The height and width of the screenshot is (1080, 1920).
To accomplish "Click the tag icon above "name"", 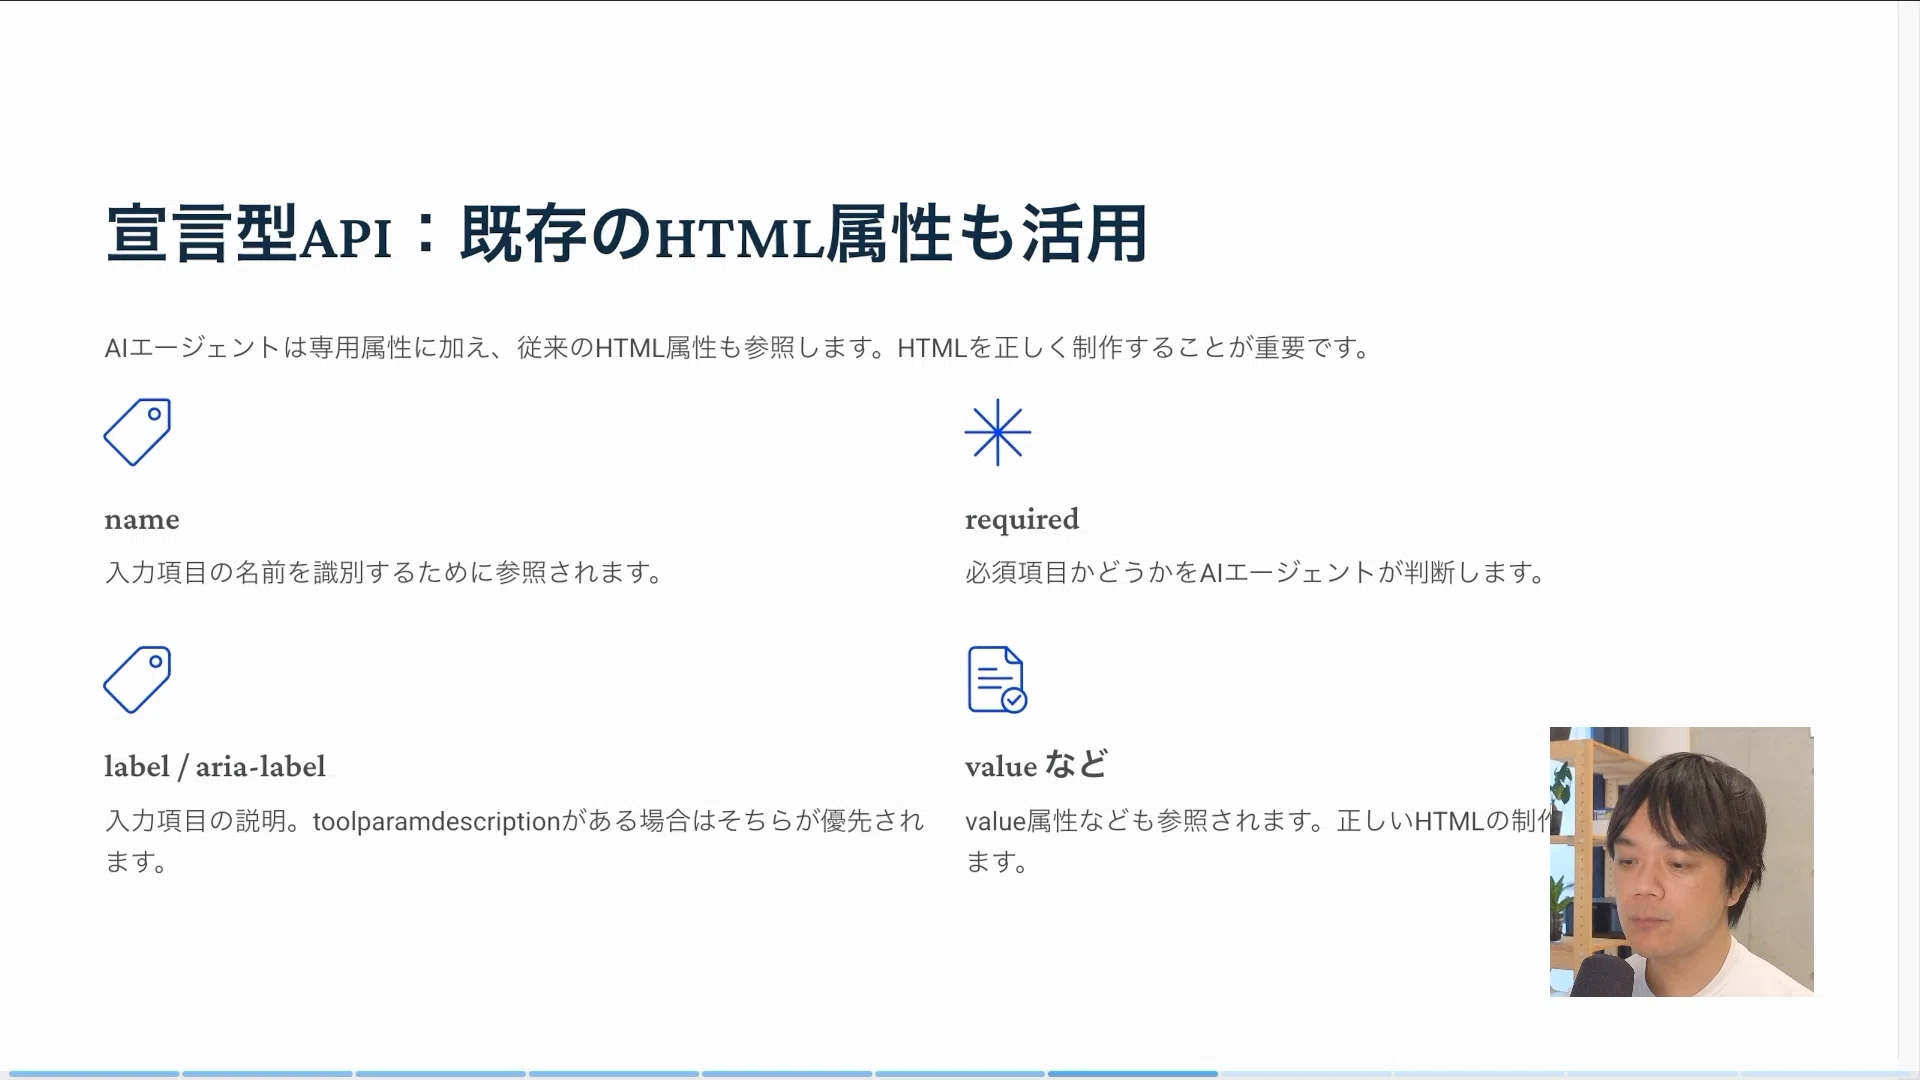I will point(137,432).
